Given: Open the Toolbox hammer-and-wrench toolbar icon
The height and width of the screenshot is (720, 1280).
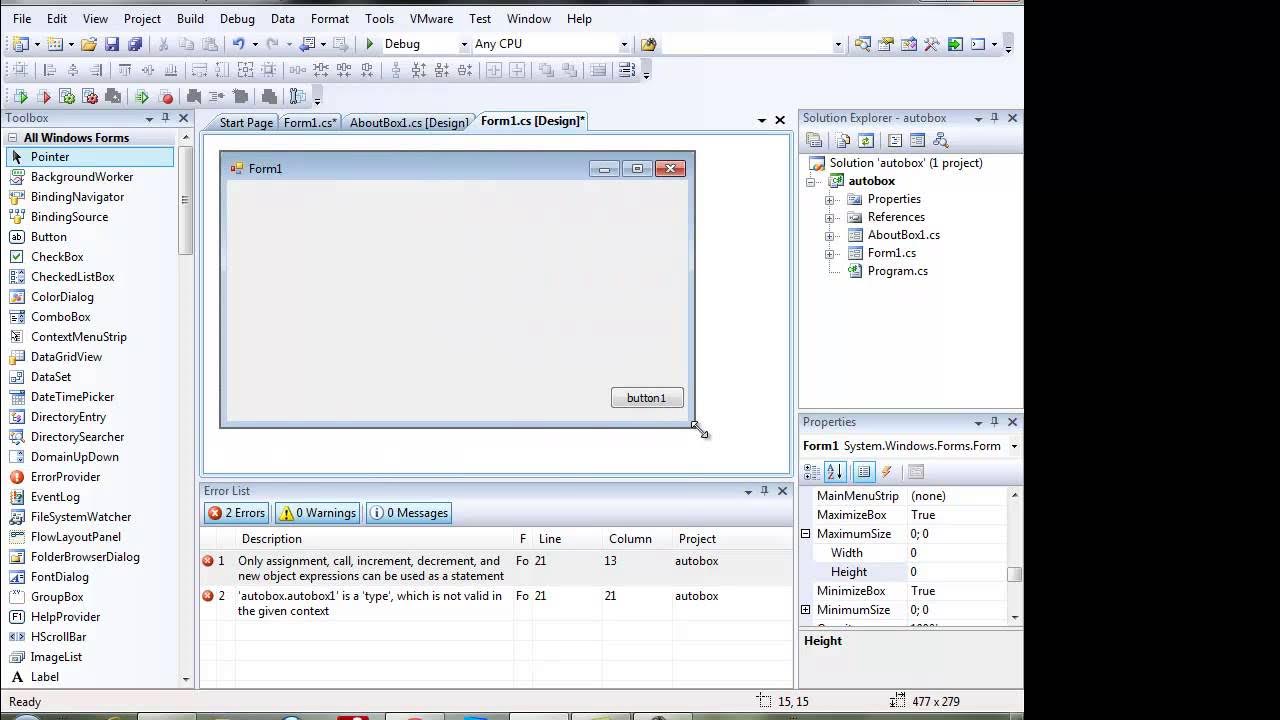Looking at the screenshot, I should pos(932,44).
